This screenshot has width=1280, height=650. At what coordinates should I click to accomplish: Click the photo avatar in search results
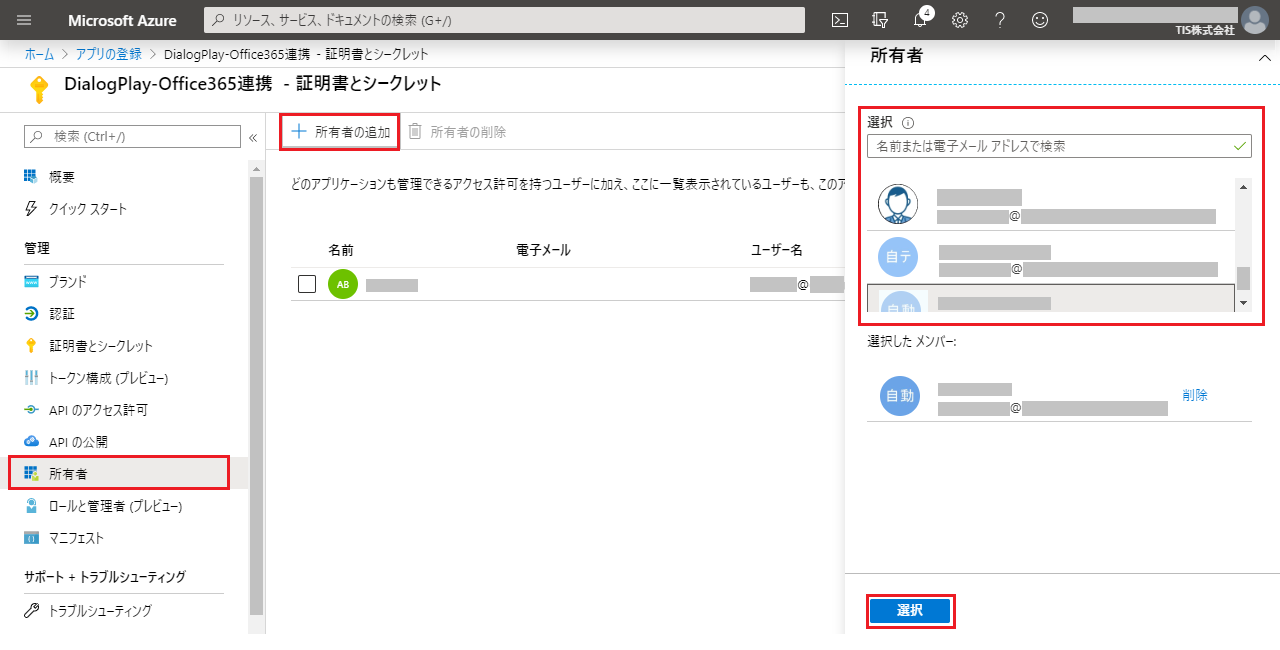[897, 204]
